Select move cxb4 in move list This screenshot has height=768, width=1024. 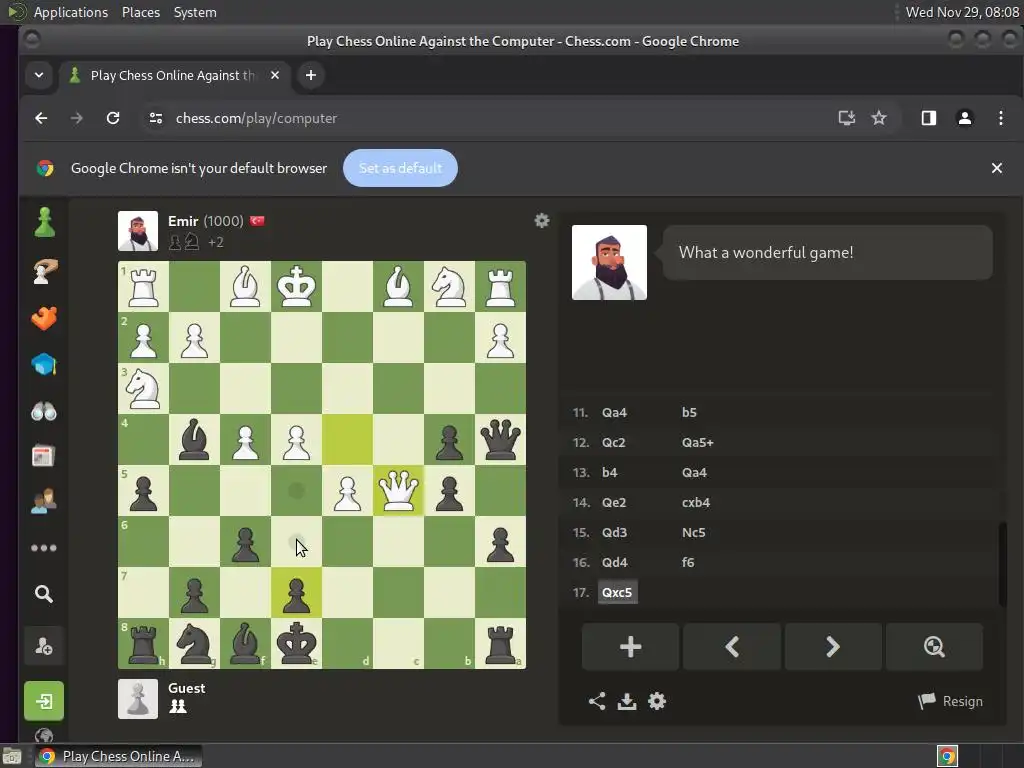pyautogui.click(x=696, y=502)
